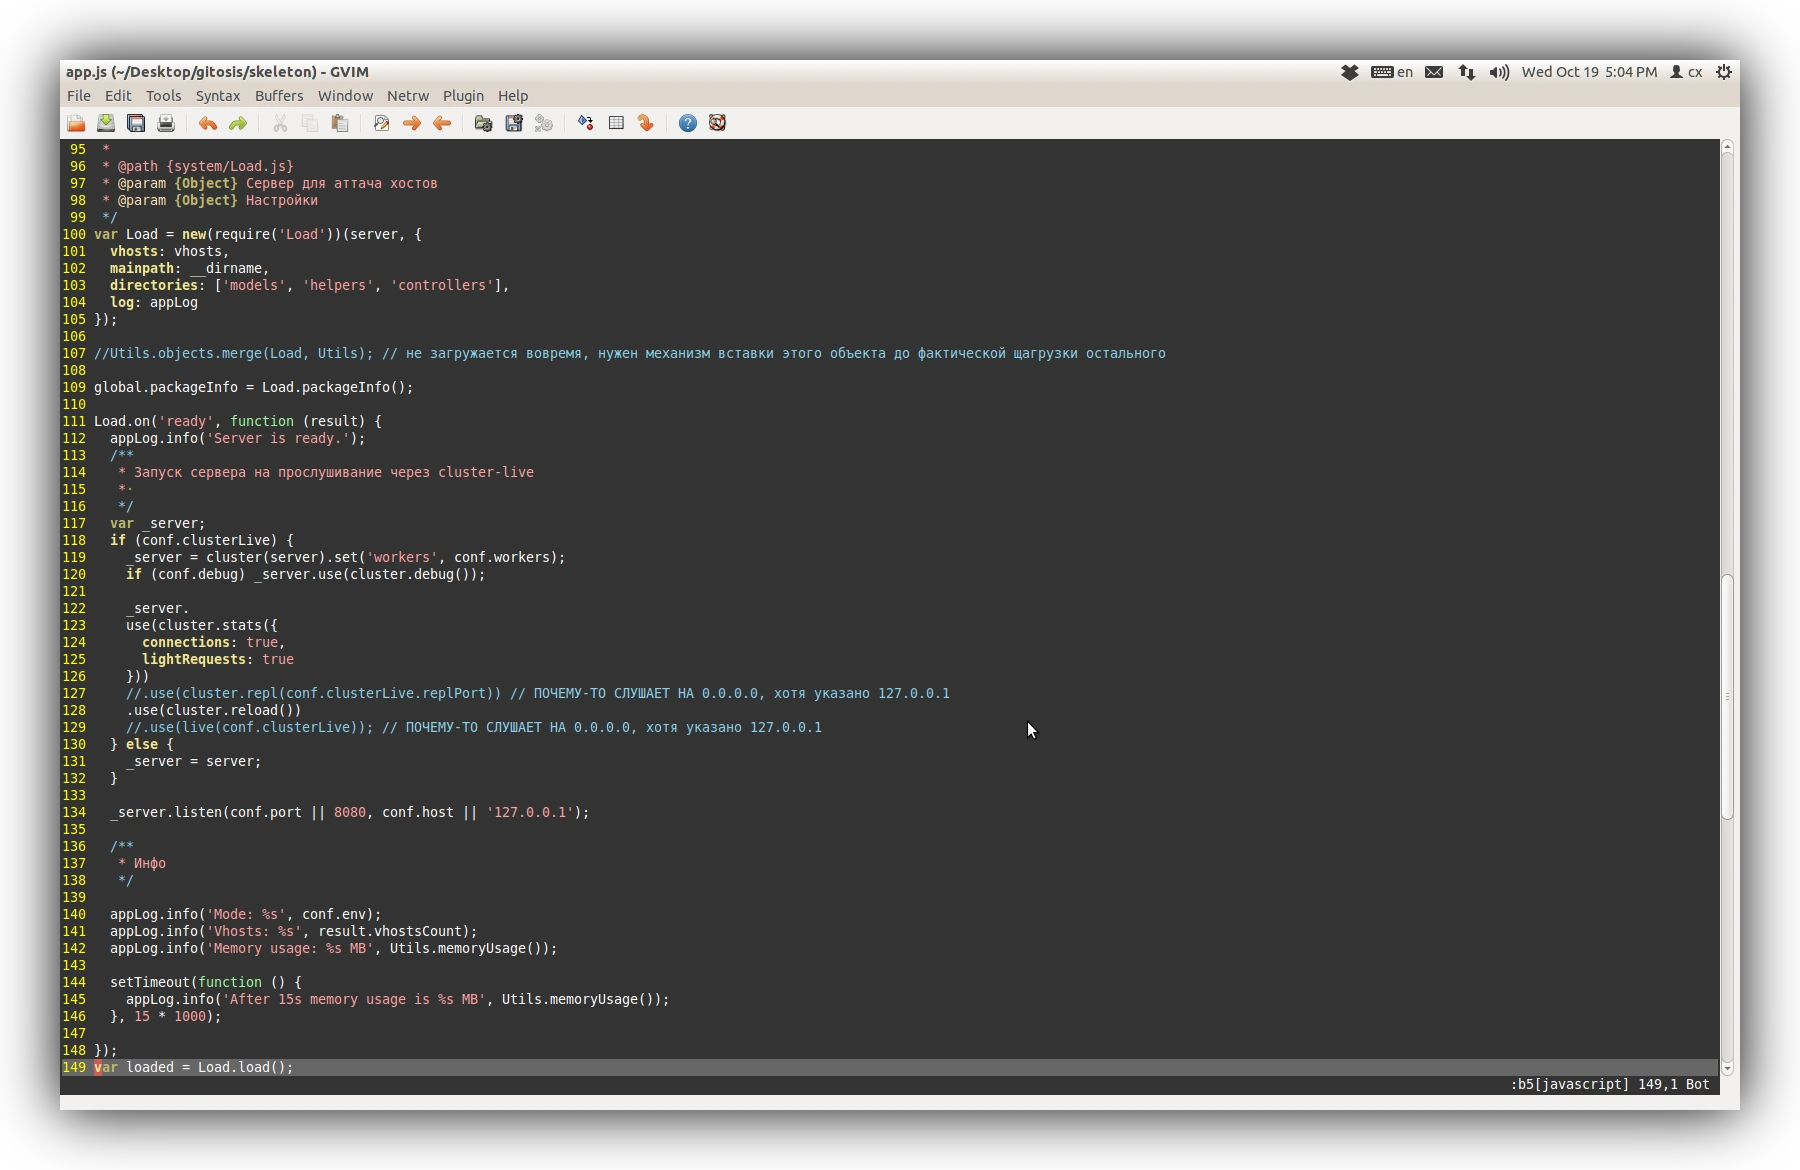This screenshot has width=1800, height=1170.
Task: Open Vim help with the question mark icon
Action: (x=688, y=123)
